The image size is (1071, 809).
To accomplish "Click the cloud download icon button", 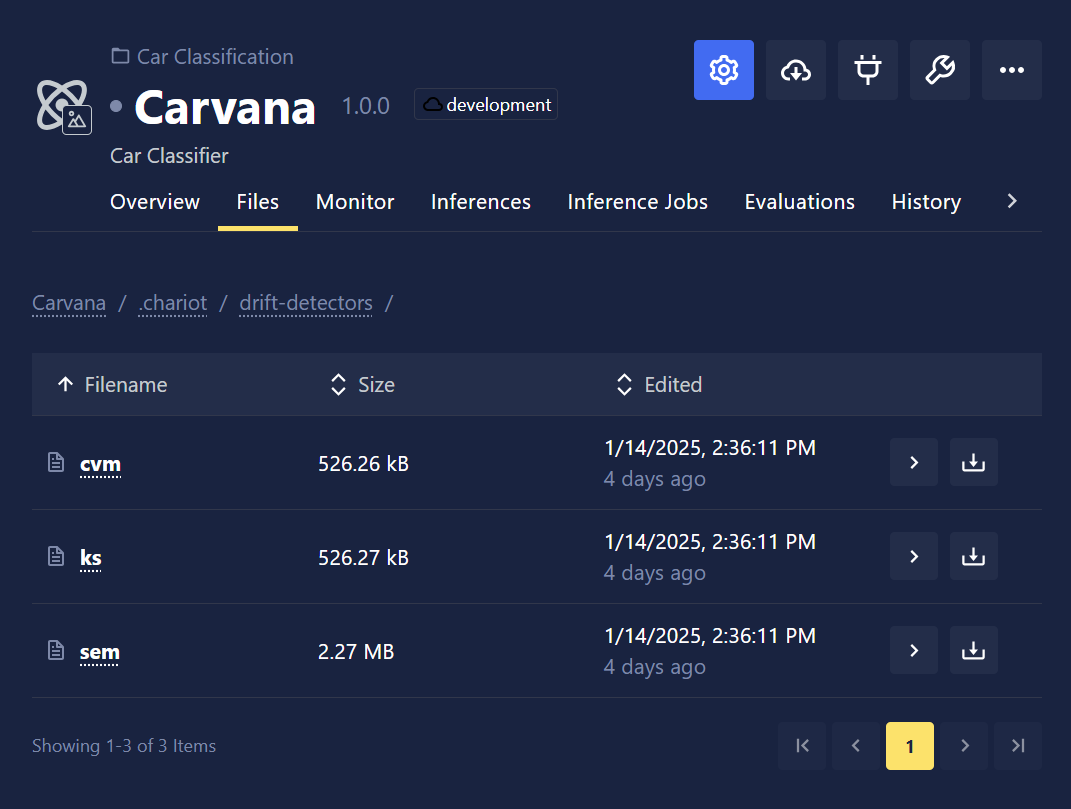I will click(796, 70).
